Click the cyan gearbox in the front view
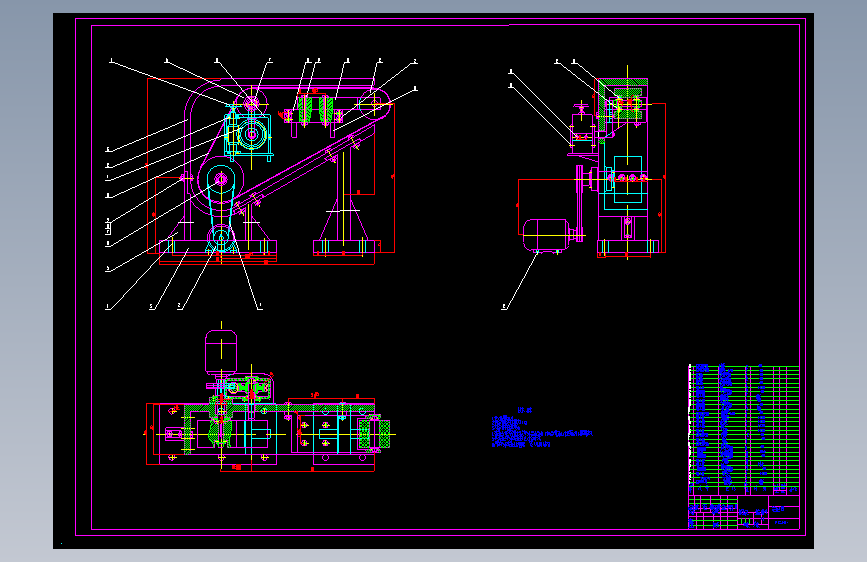The height and width of the screenshot is (562, 867). (248, 134)
